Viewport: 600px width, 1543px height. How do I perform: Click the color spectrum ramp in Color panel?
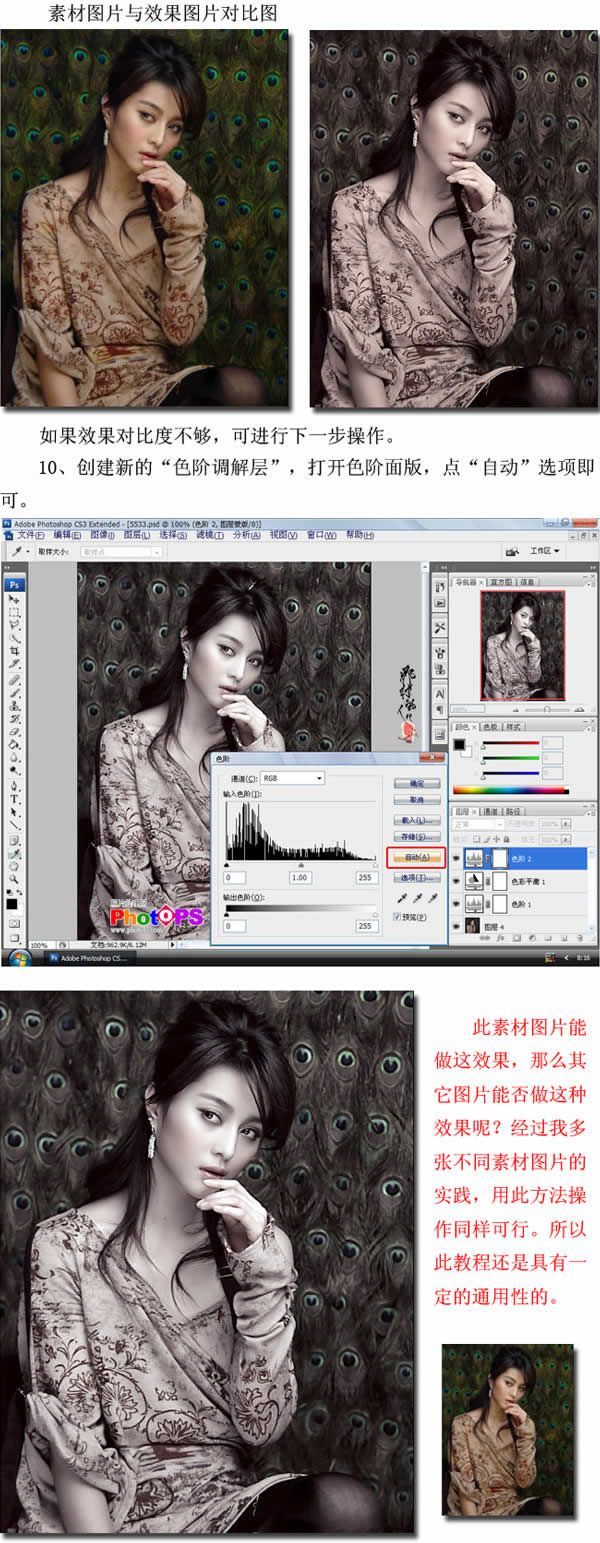511,790
